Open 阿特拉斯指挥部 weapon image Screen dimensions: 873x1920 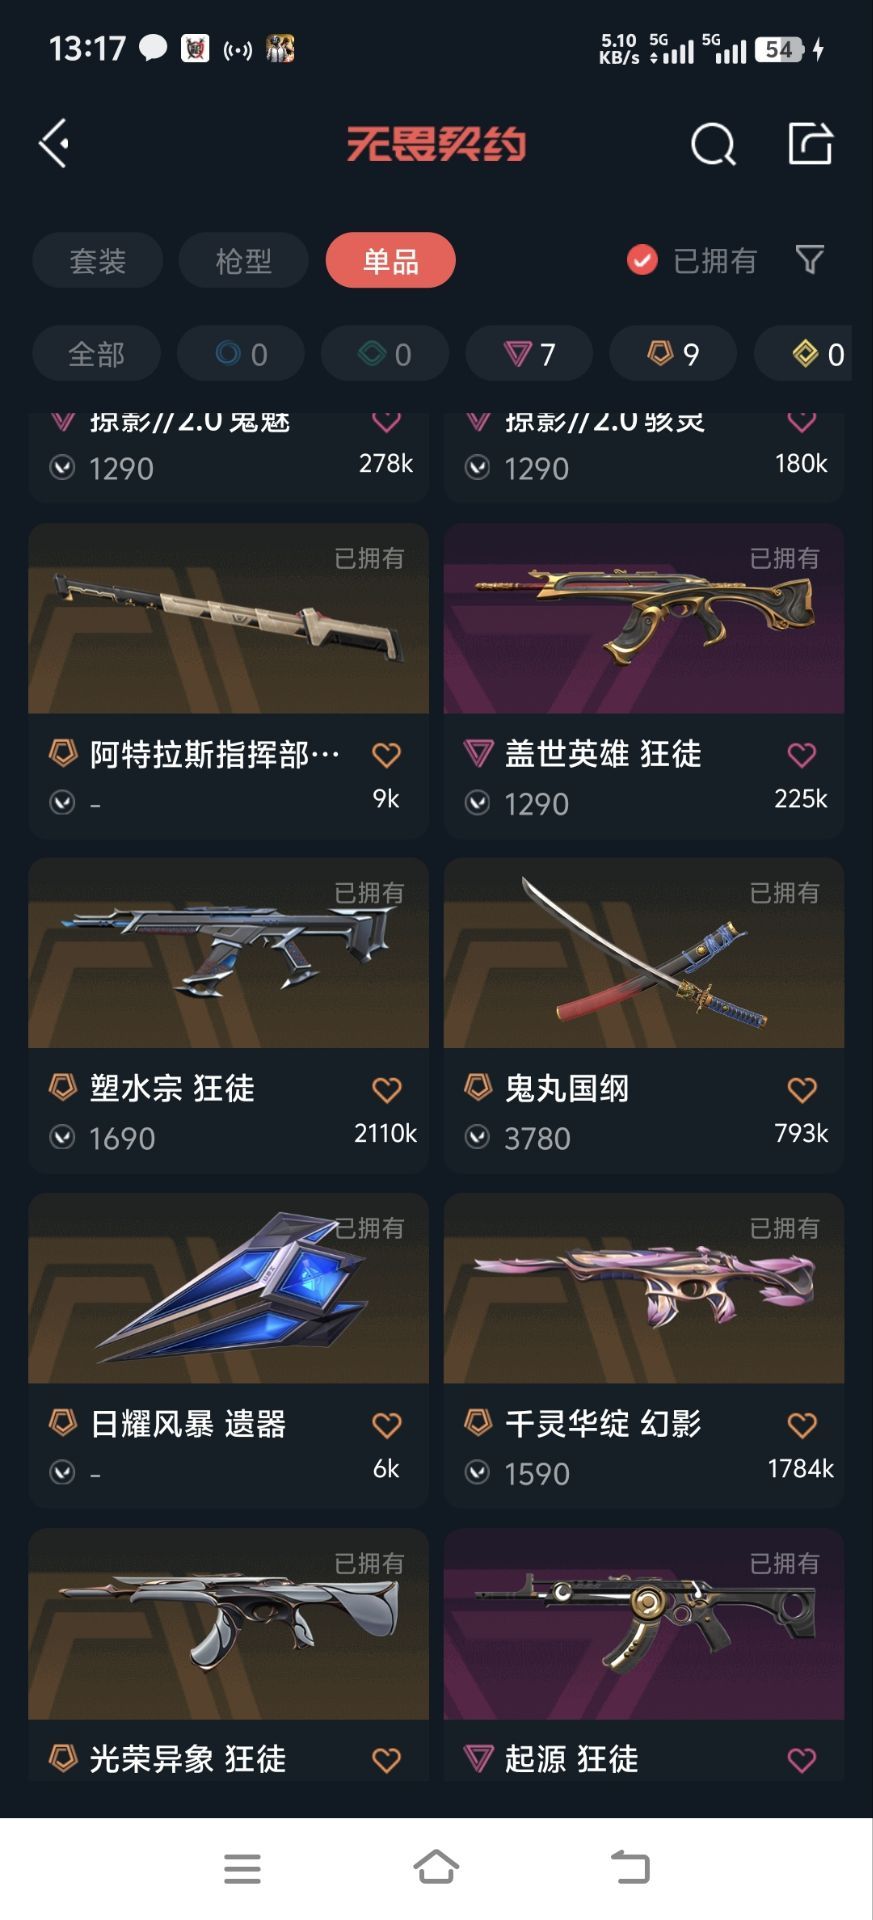[229, 618]
